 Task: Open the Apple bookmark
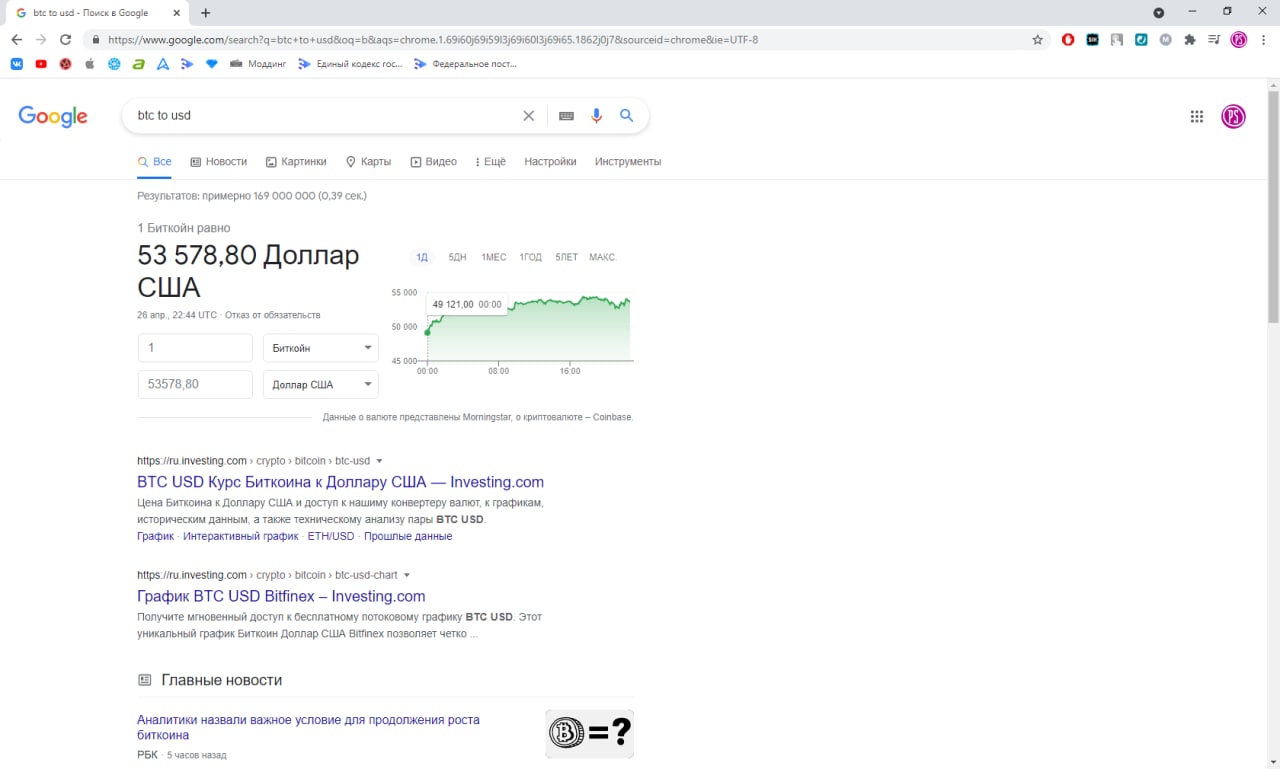(90, 64)
